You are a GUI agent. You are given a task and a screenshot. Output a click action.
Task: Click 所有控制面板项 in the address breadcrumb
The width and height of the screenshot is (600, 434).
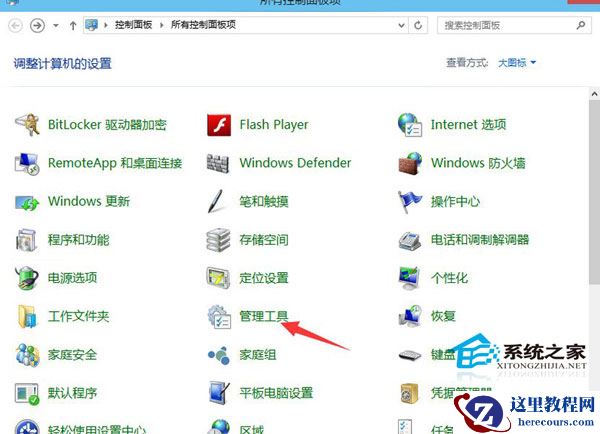point(203,25)
